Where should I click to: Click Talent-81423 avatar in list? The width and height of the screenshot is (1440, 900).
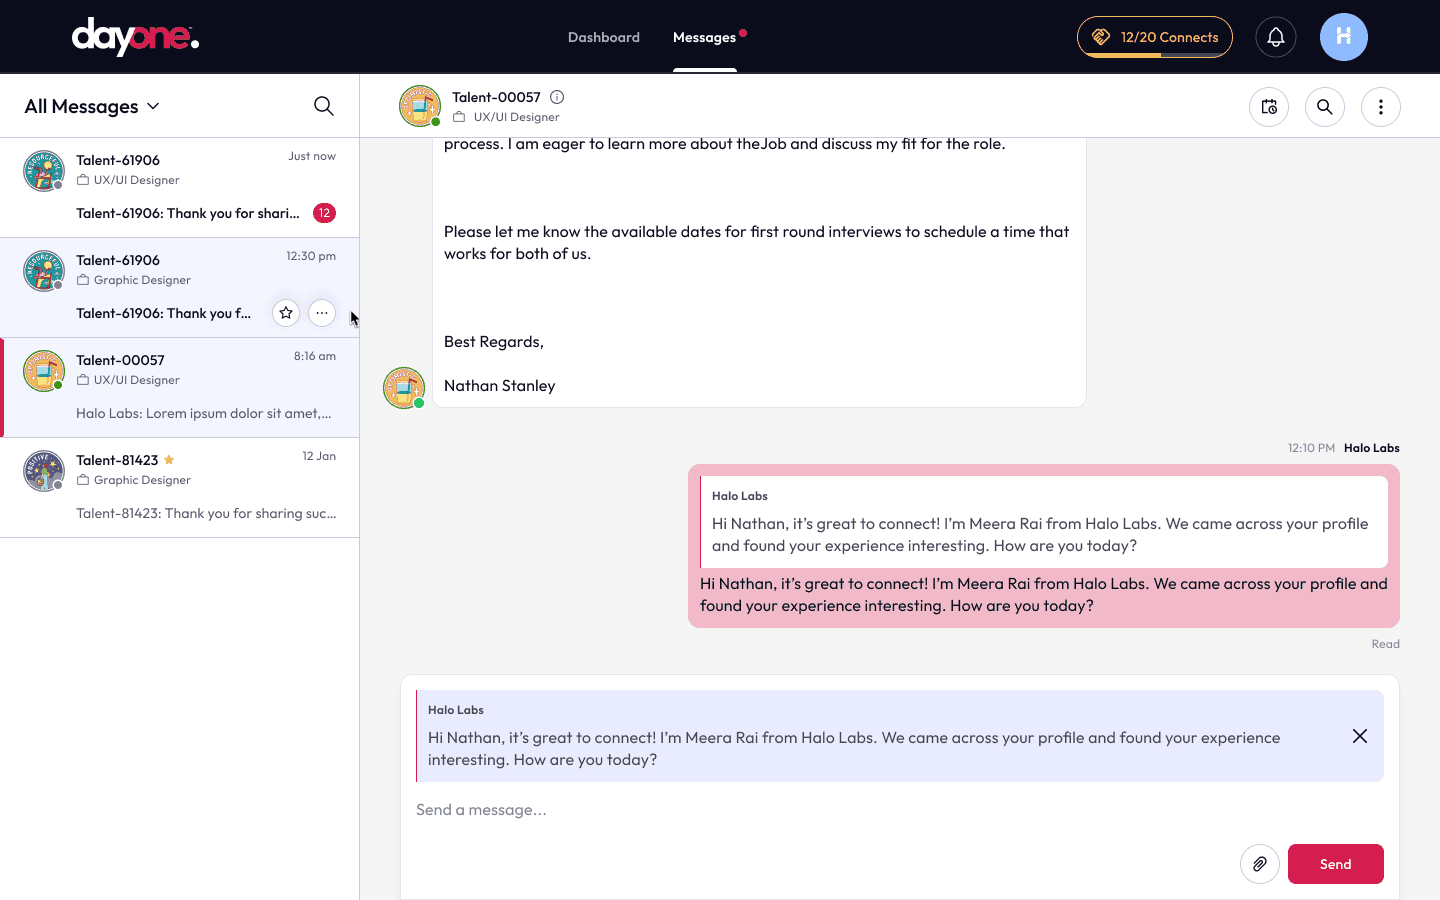(44, 471)
